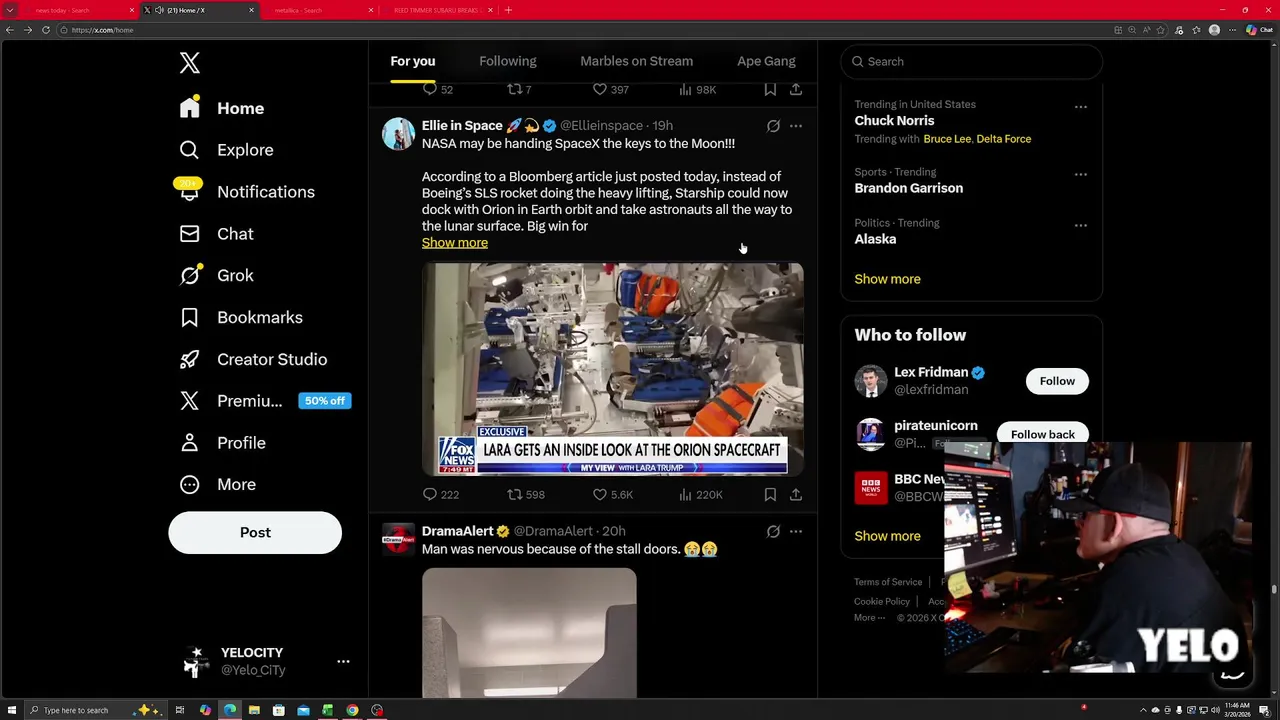Open more options for DramaAlert post
Image resolution: width=1280 pixels, height=720 pixels.
796,532
